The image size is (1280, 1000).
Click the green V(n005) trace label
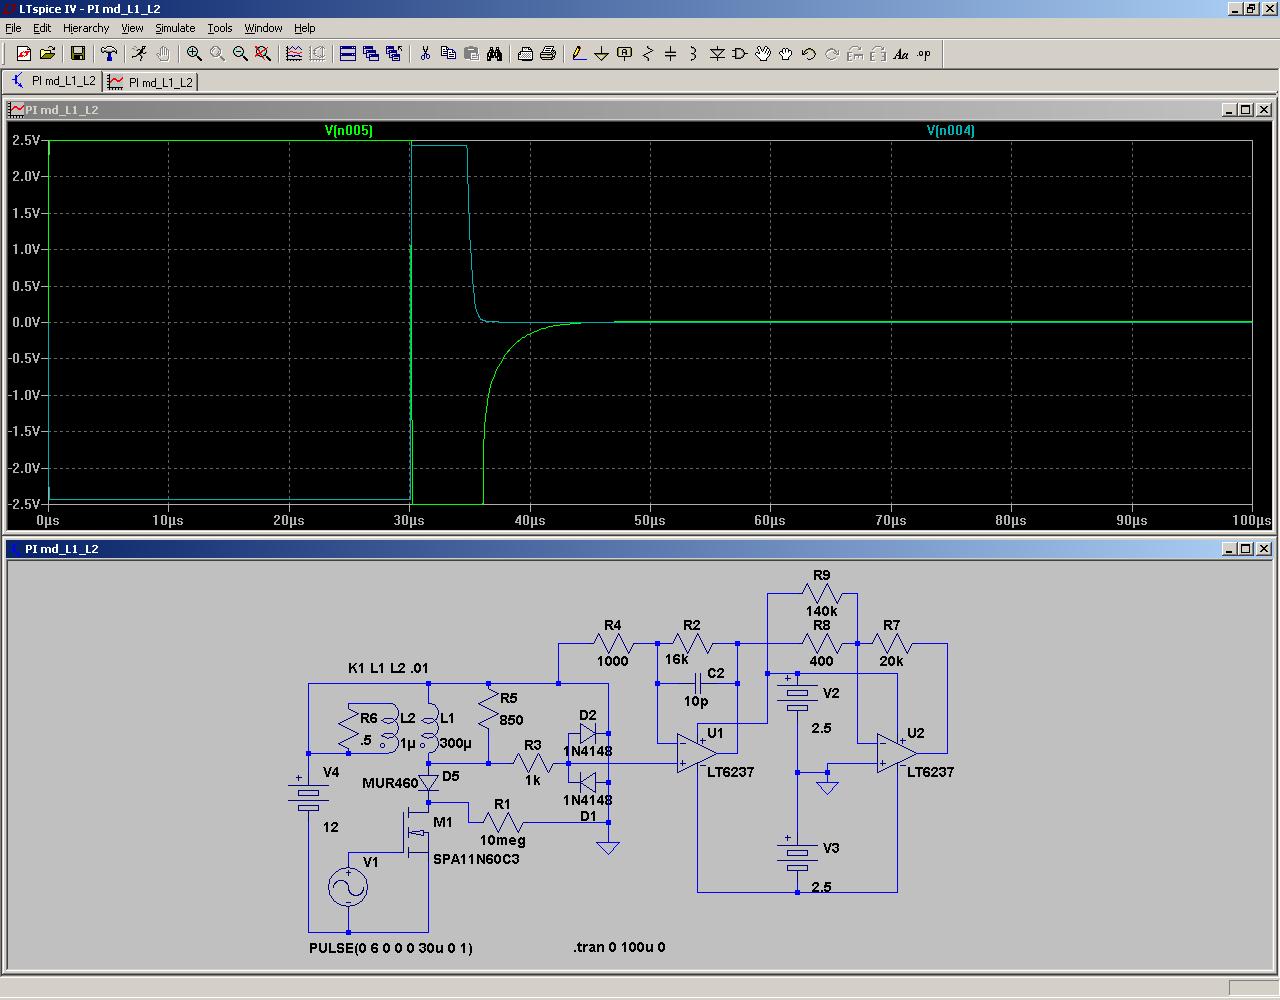[348, 130]
